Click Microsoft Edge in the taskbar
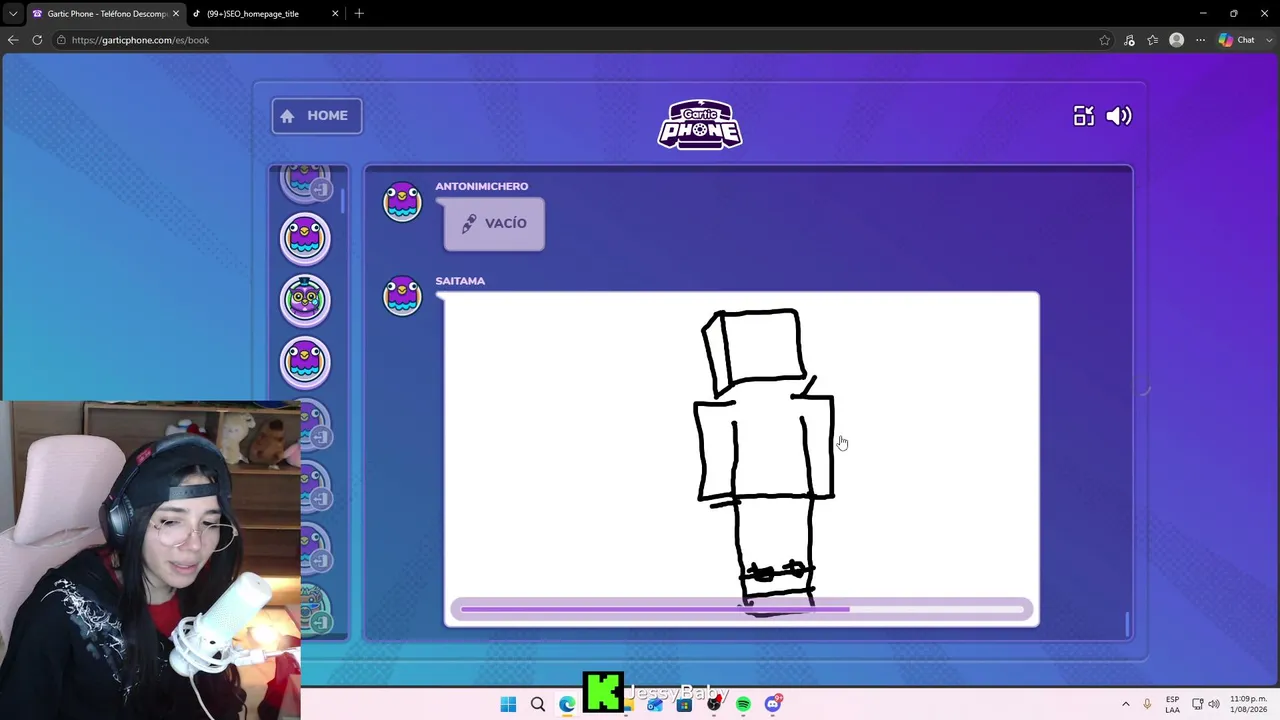The image size is (1280, 720). 567,704
